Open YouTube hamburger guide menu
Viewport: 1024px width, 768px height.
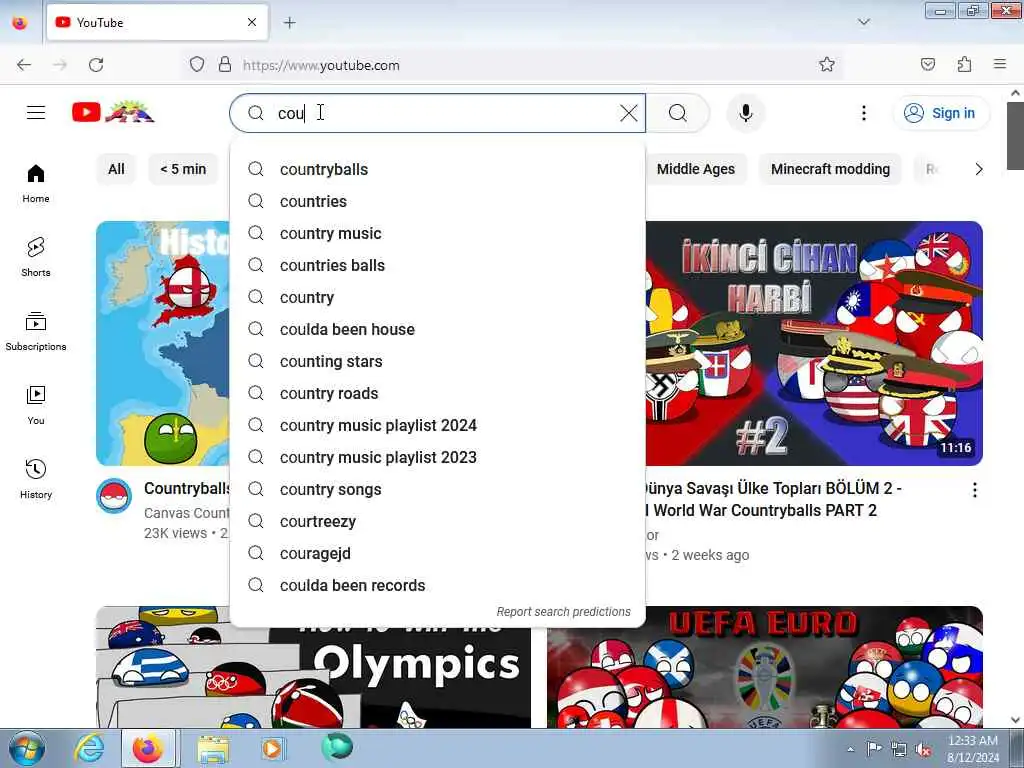click(36, 113)
